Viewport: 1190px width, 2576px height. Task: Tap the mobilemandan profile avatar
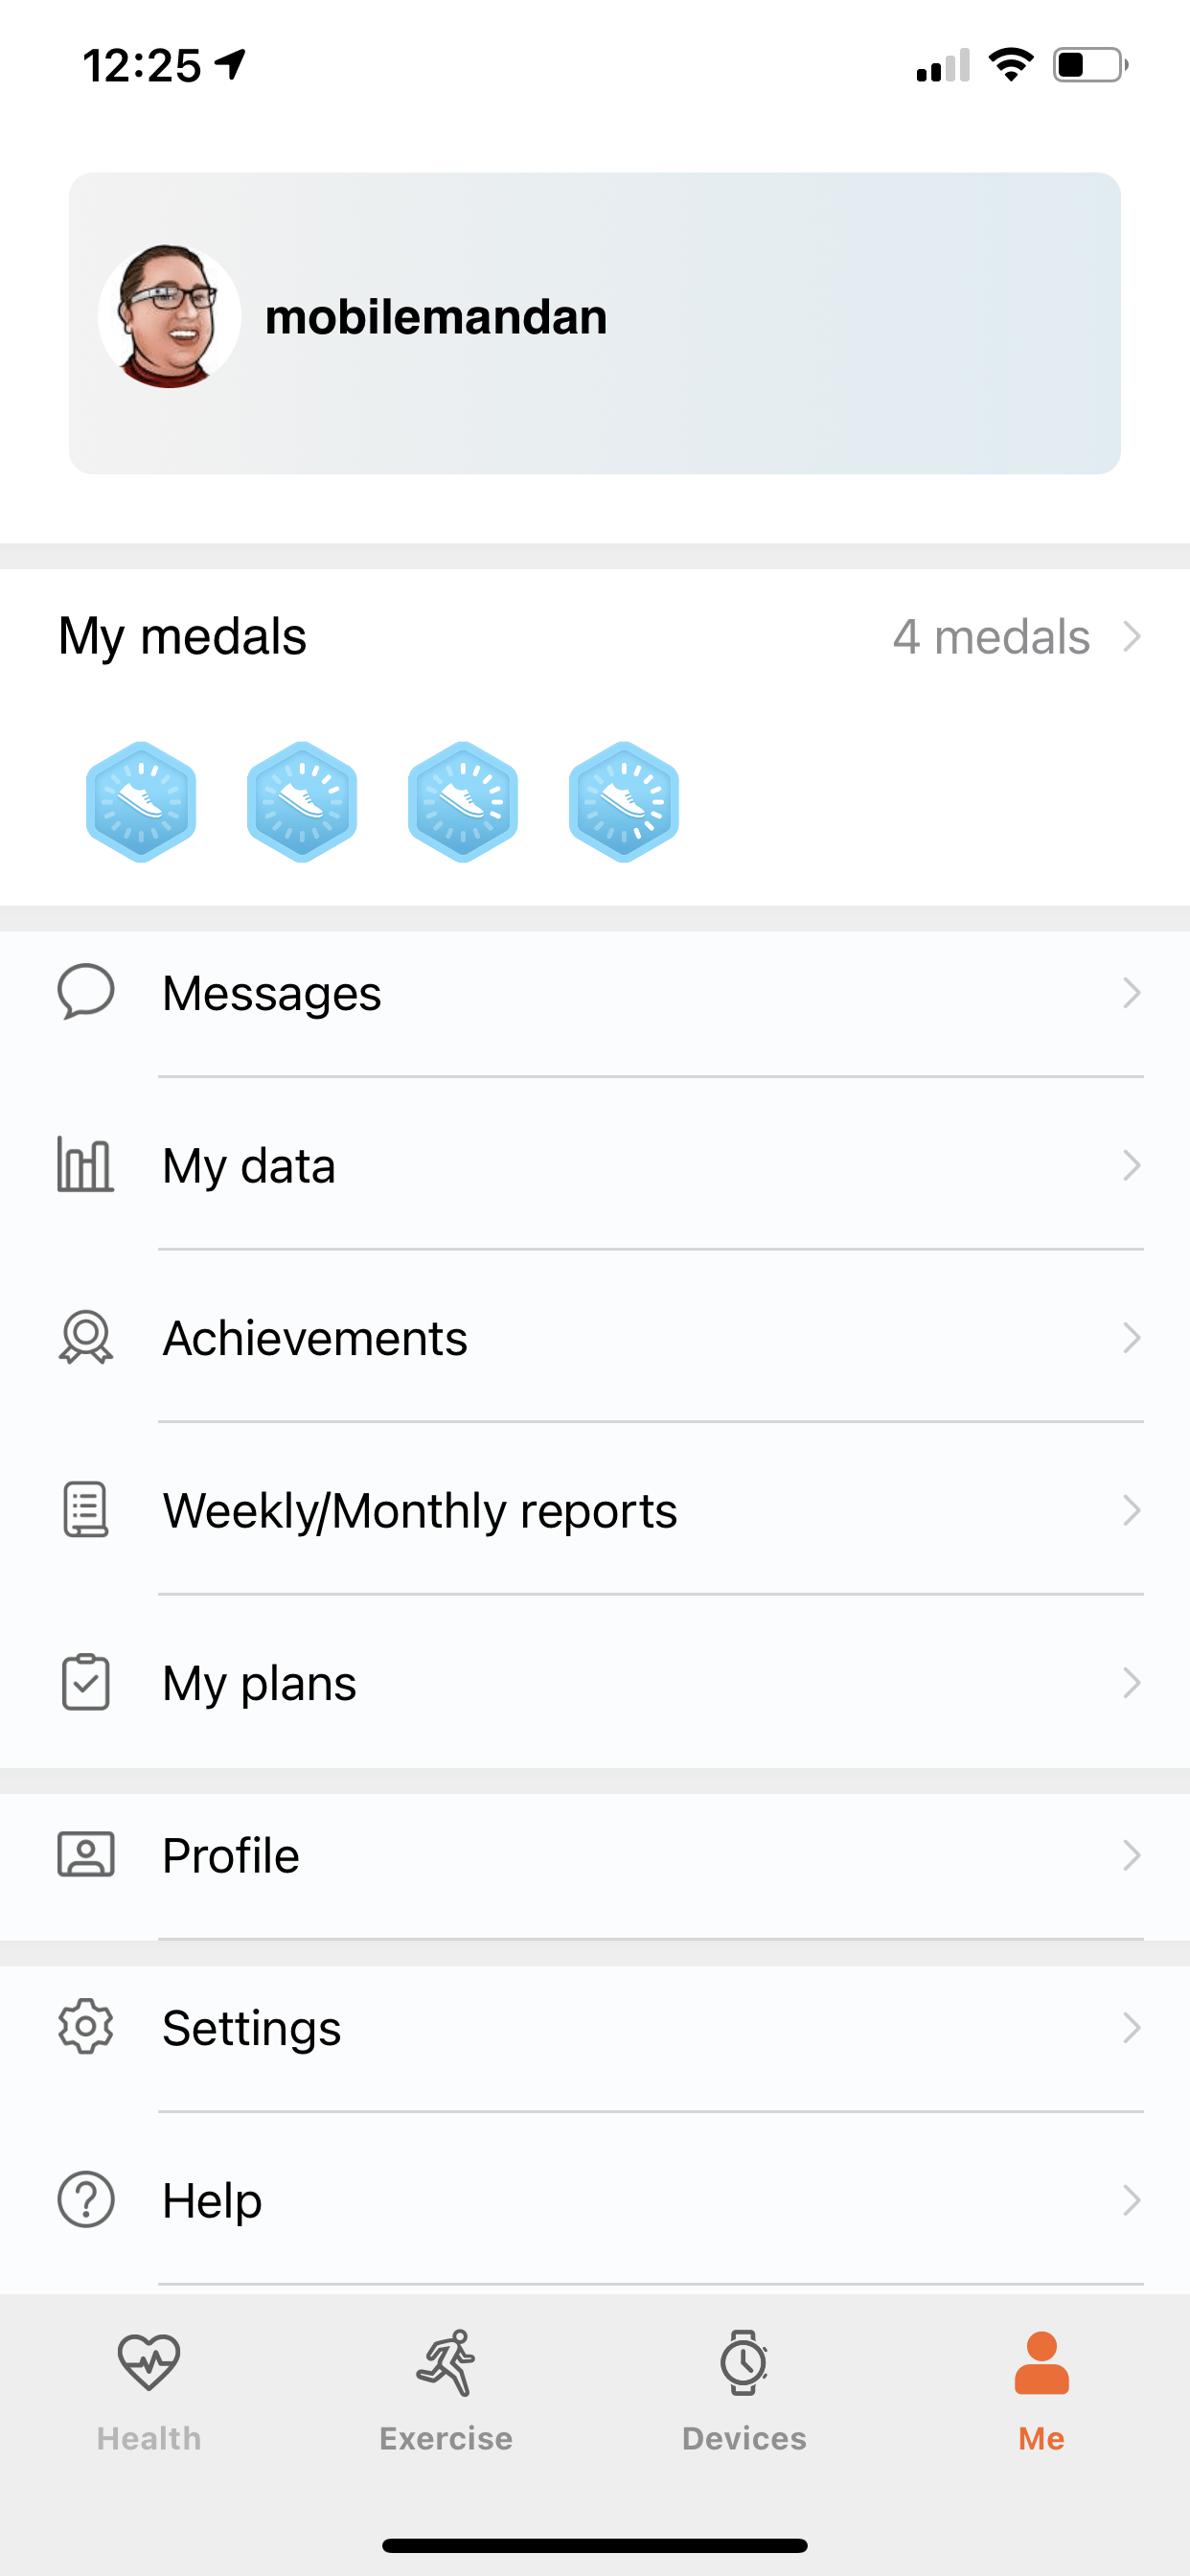pyautogui.click(x=170, y=317)
